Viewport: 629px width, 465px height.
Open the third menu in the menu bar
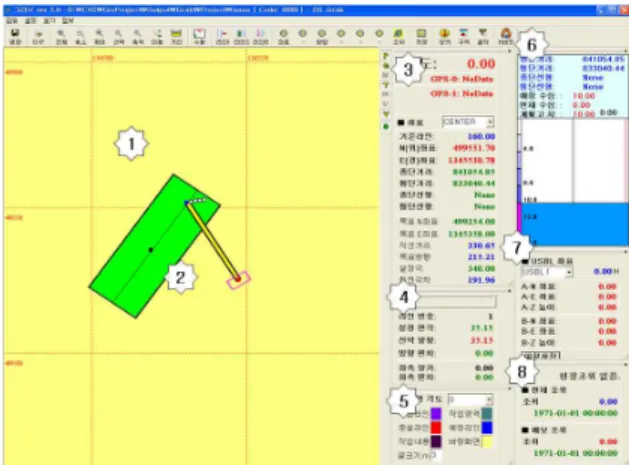[x=49, y=21]
